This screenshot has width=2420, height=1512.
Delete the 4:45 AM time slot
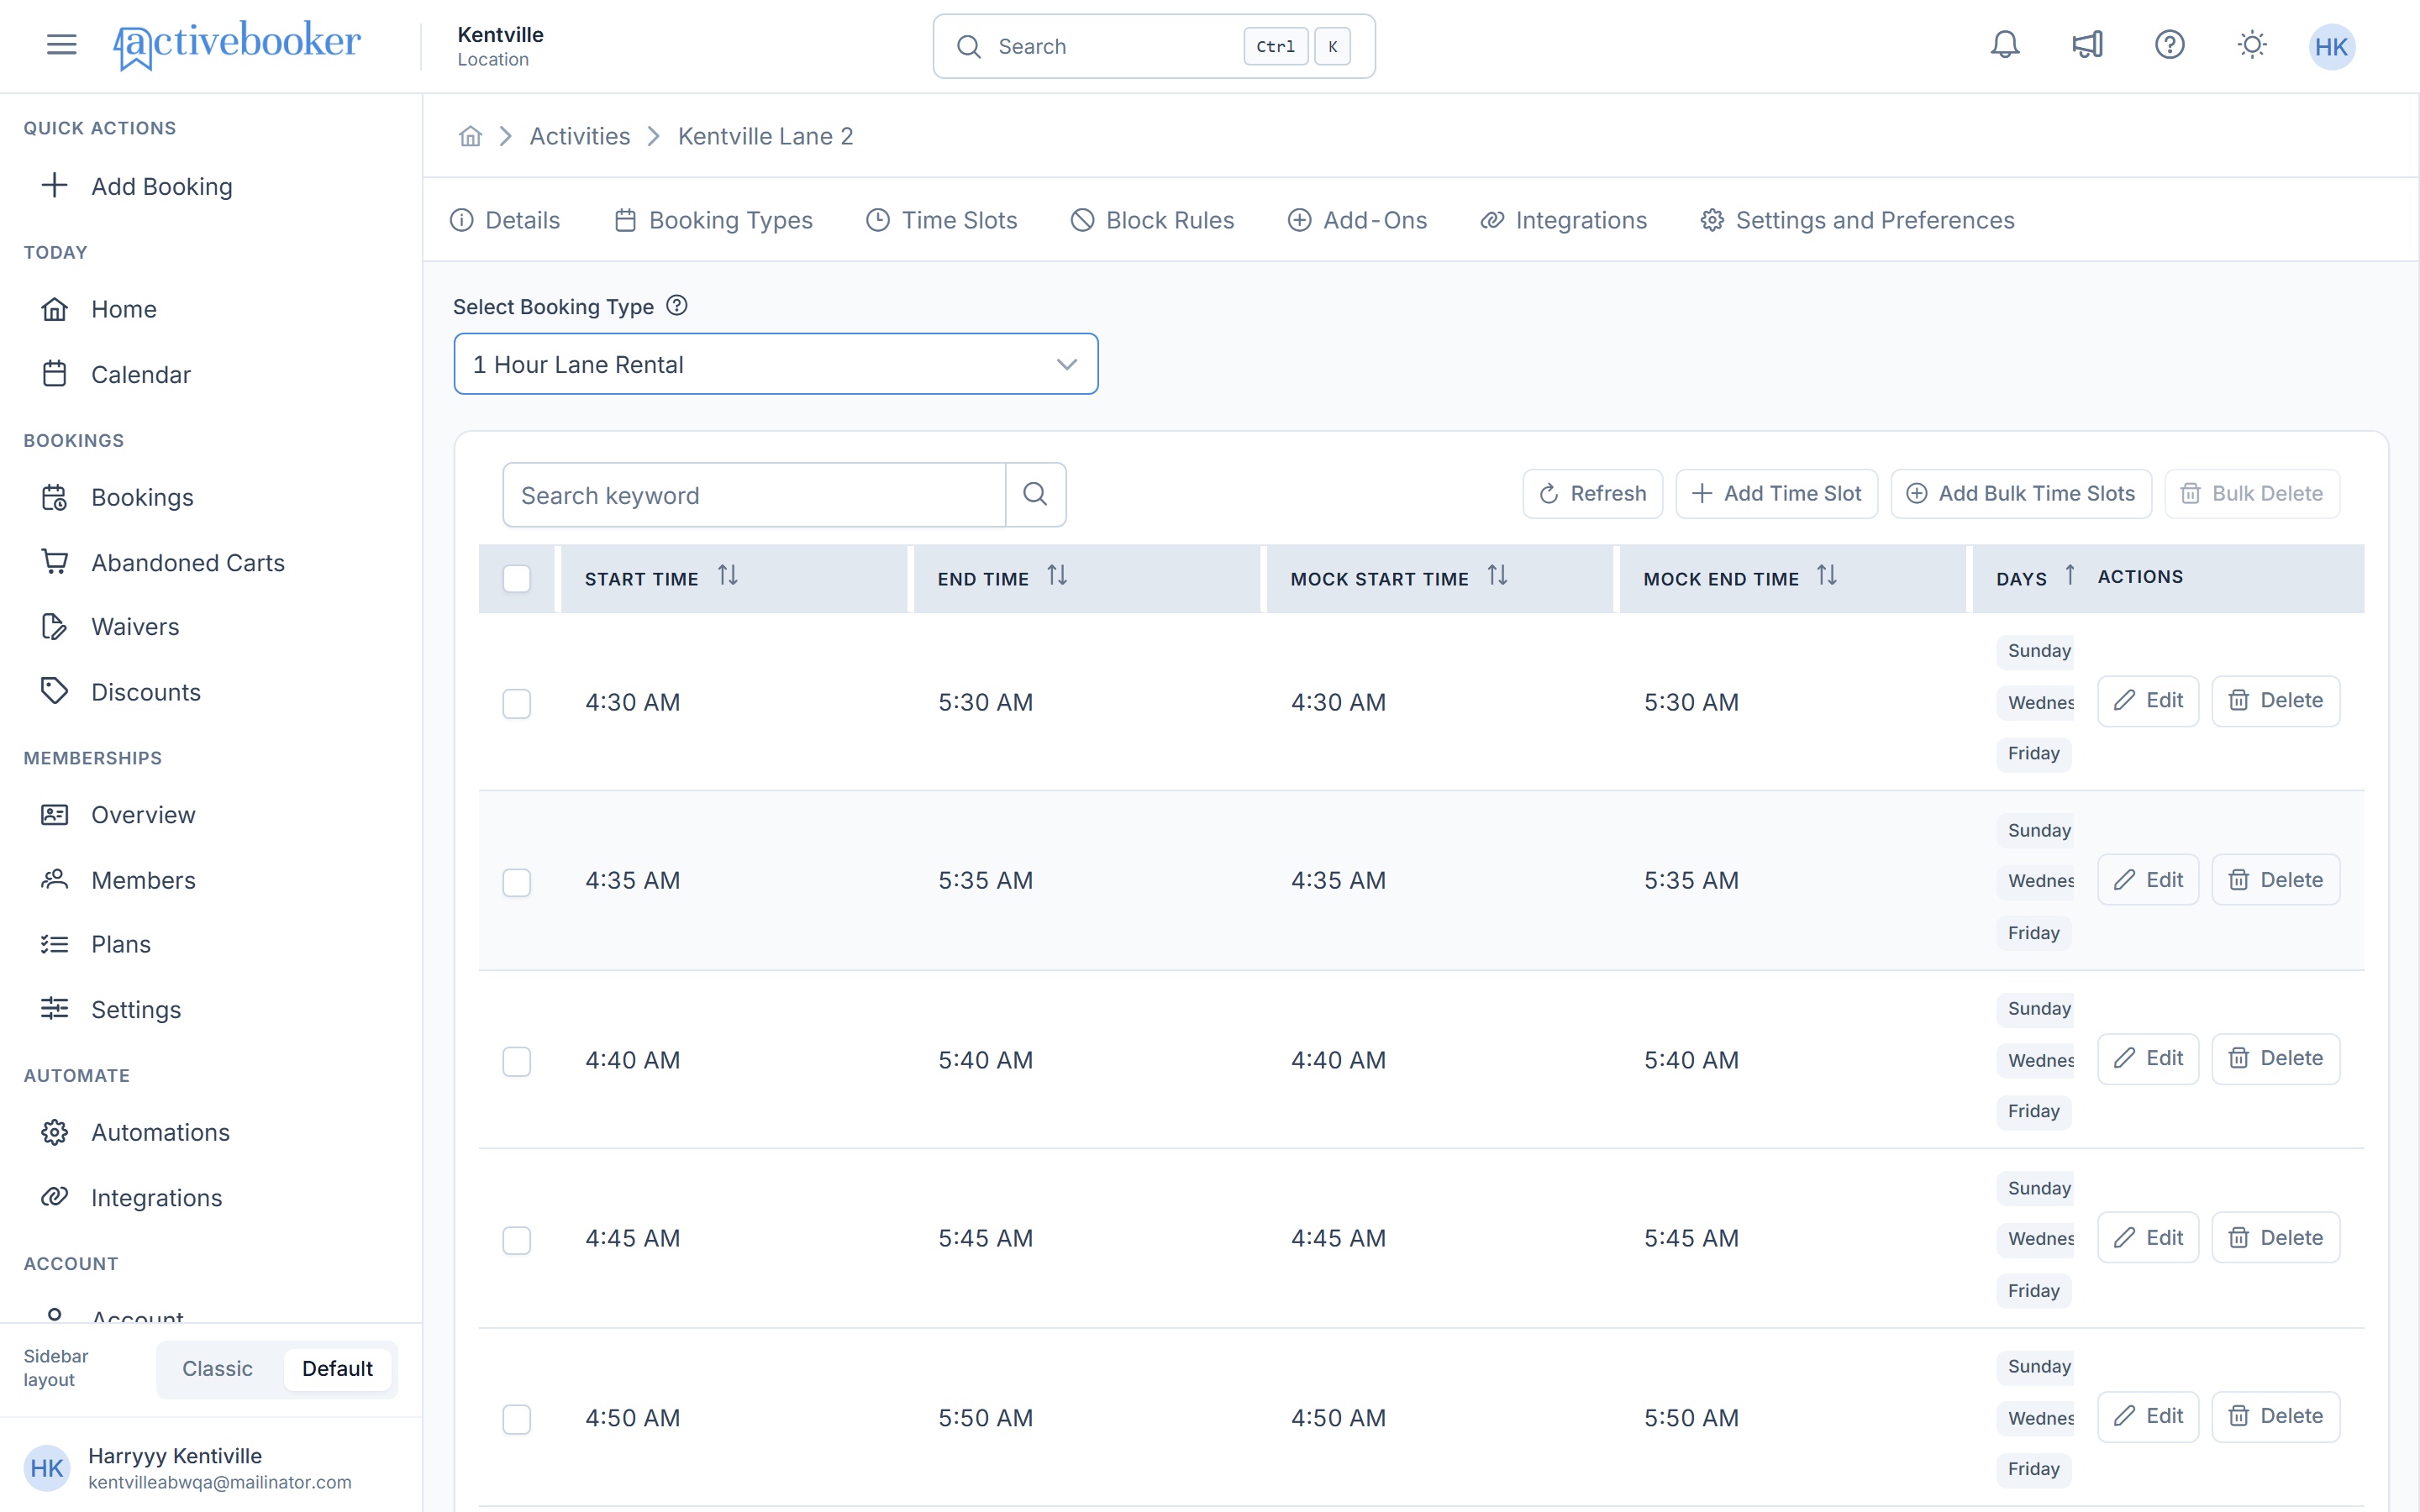click(x=2275, y=1238)
